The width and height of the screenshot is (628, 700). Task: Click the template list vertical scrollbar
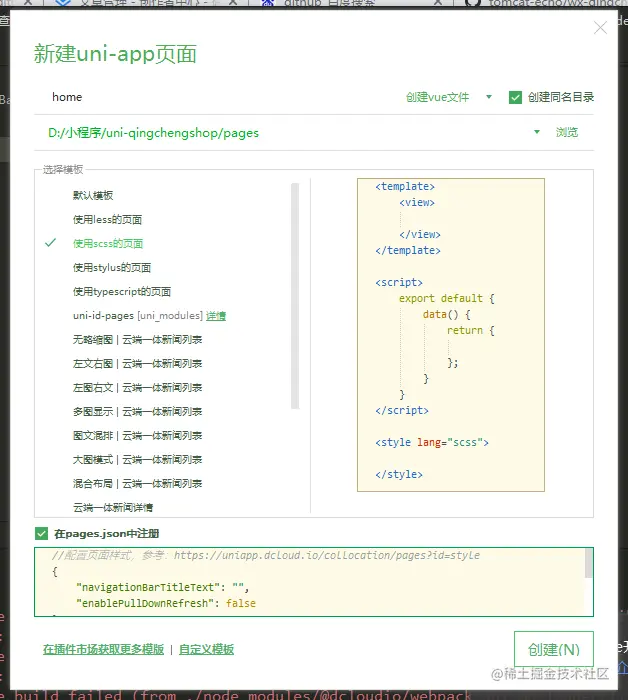(x=295, y=296)
